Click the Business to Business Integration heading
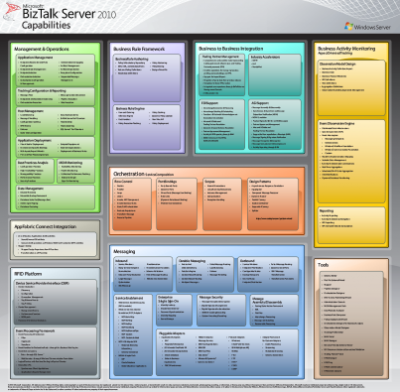This screenshot has height=392, width=400. (231, 49)
